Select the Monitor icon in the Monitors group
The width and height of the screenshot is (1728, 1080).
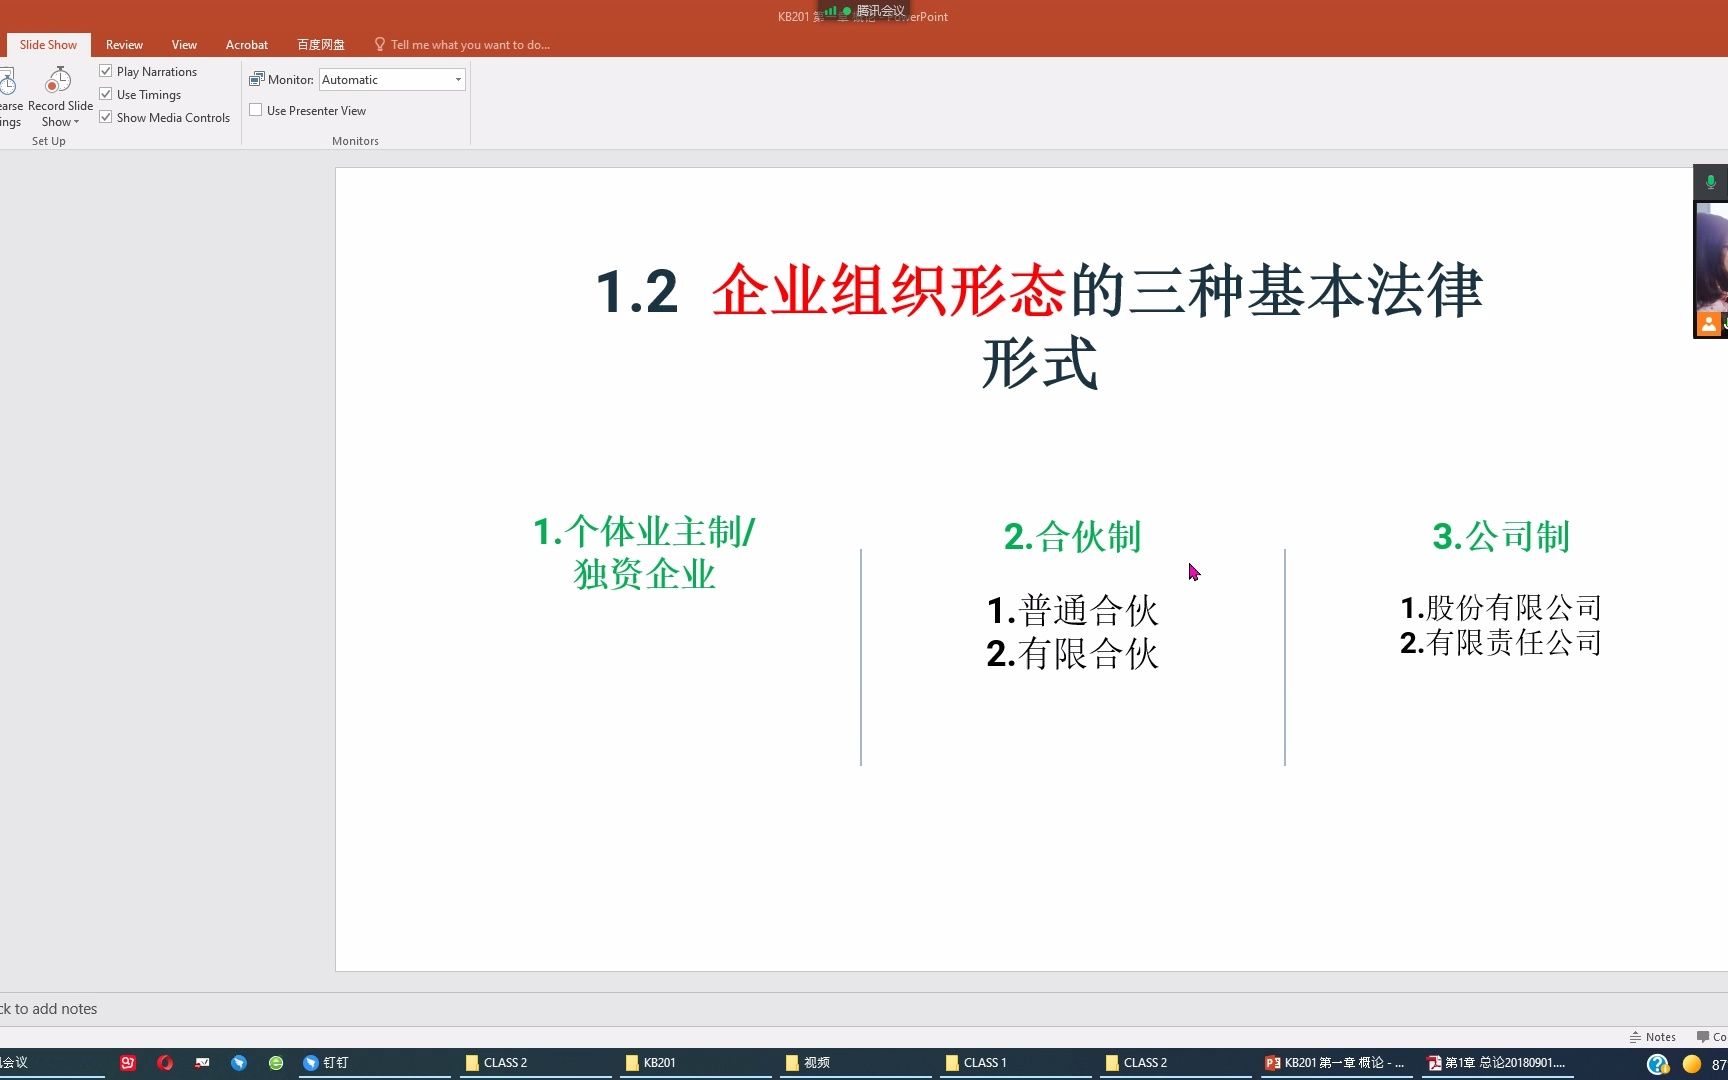click(257, 79)
